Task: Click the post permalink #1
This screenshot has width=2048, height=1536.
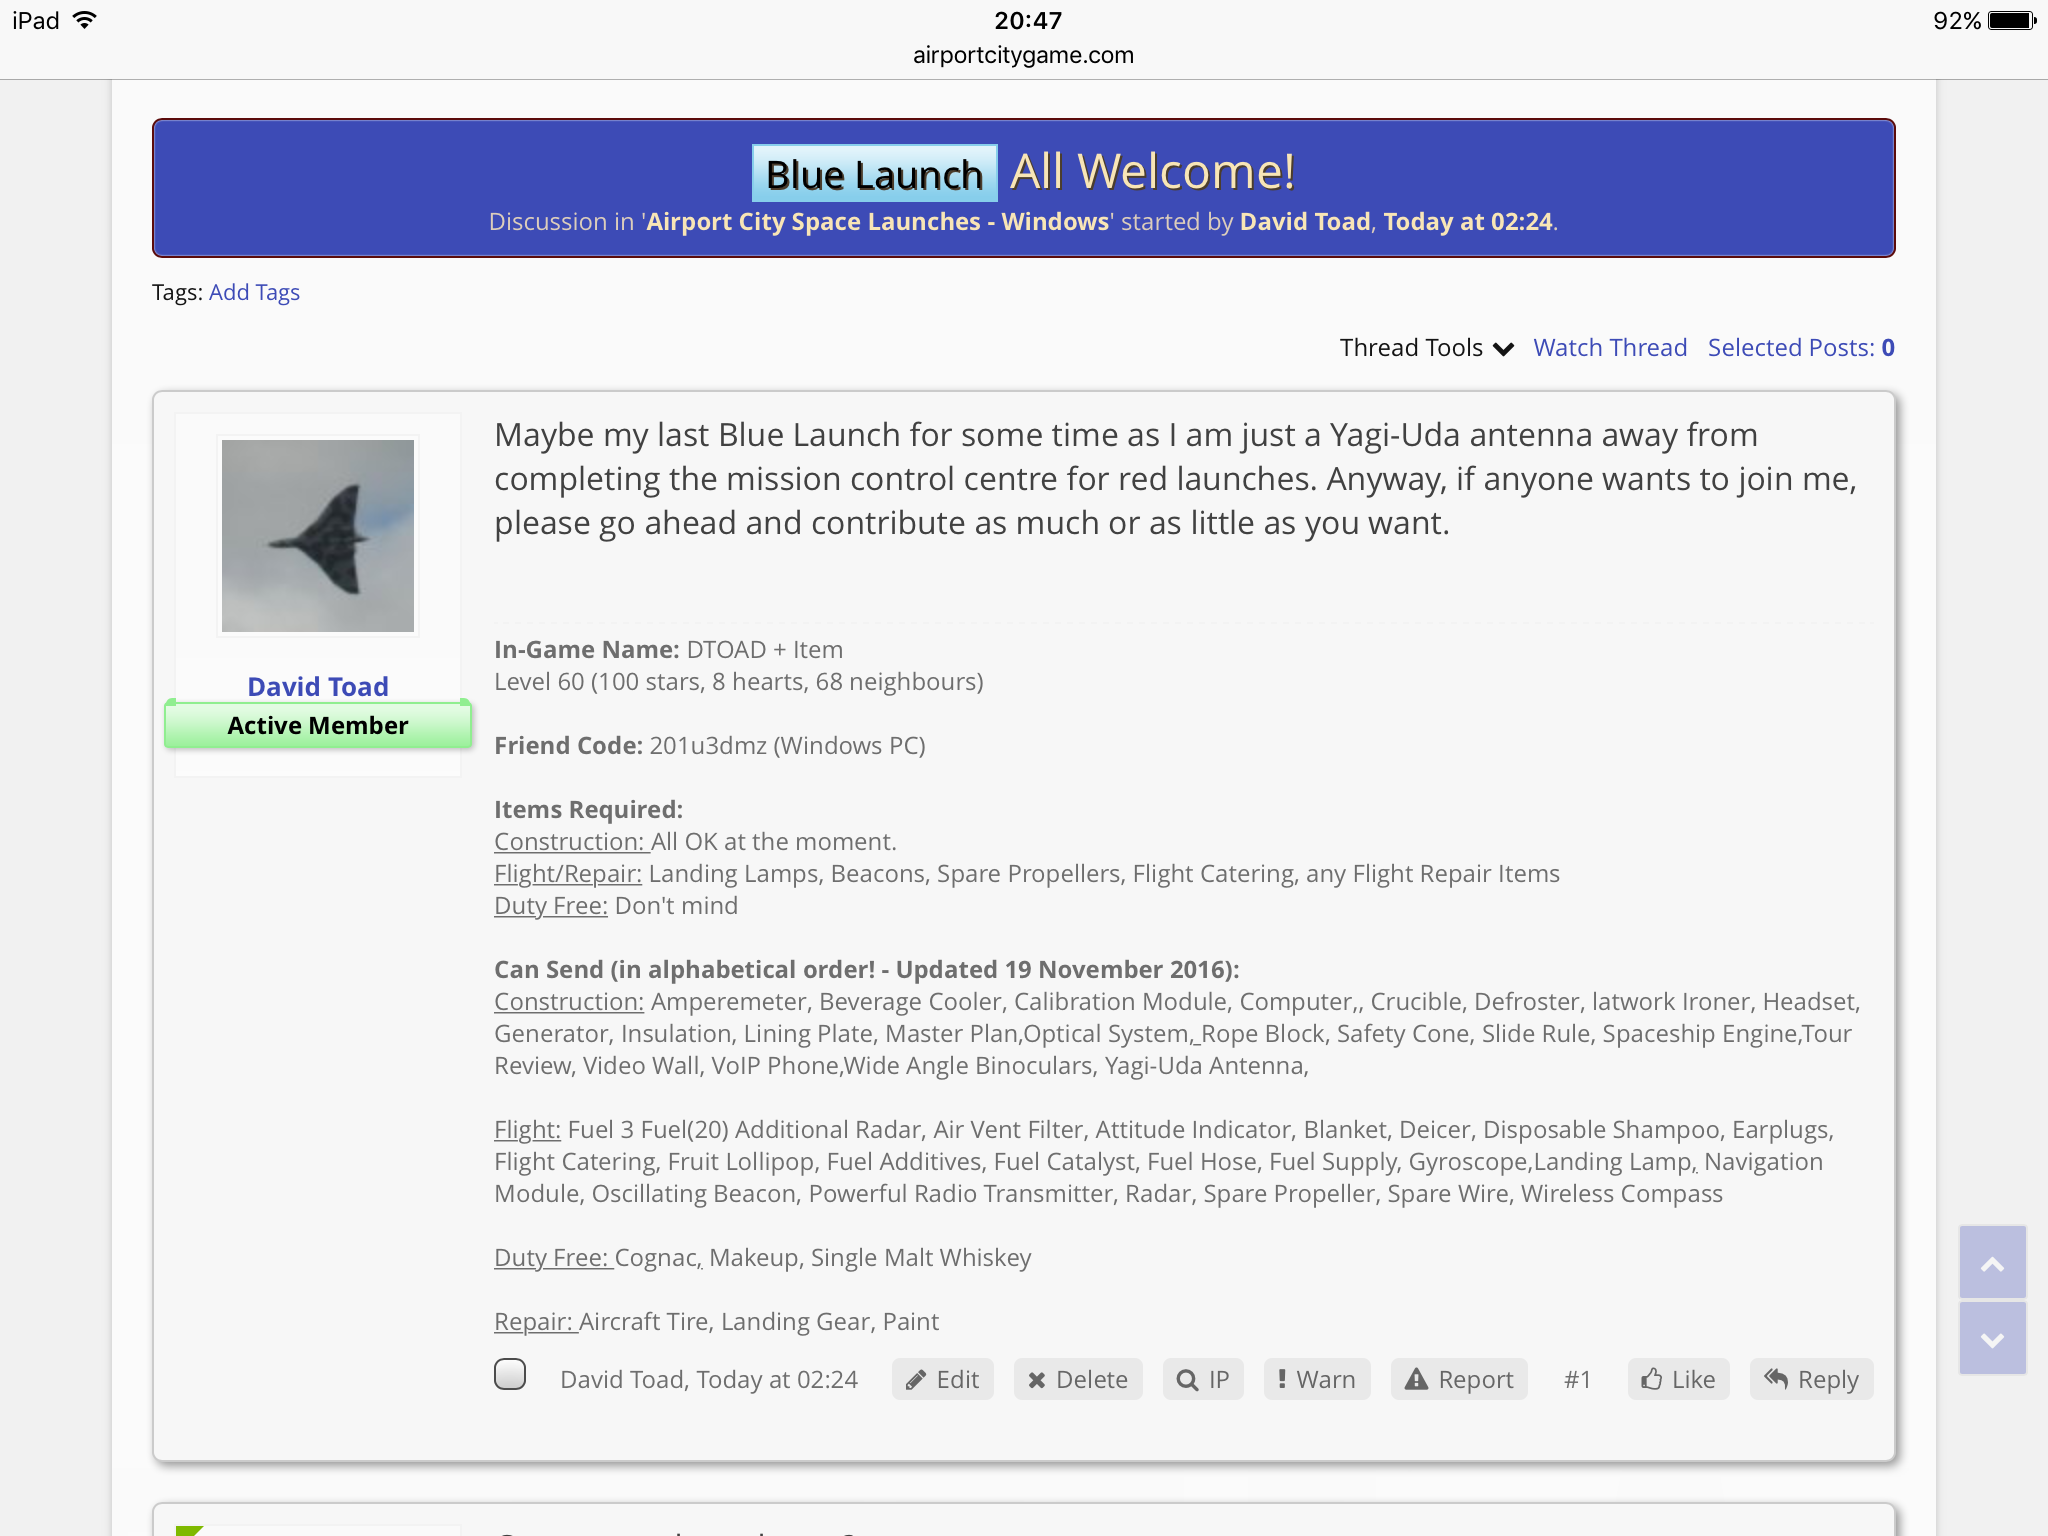Action: pyautogui.click(x=1577, y=1380)
